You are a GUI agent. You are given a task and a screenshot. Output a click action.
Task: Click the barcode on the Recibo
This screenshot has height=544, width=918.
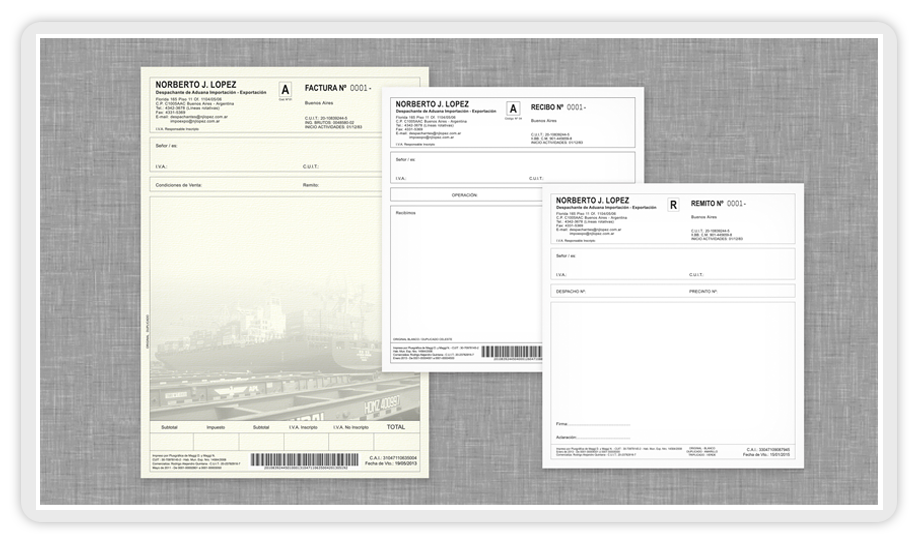[511, 351]
